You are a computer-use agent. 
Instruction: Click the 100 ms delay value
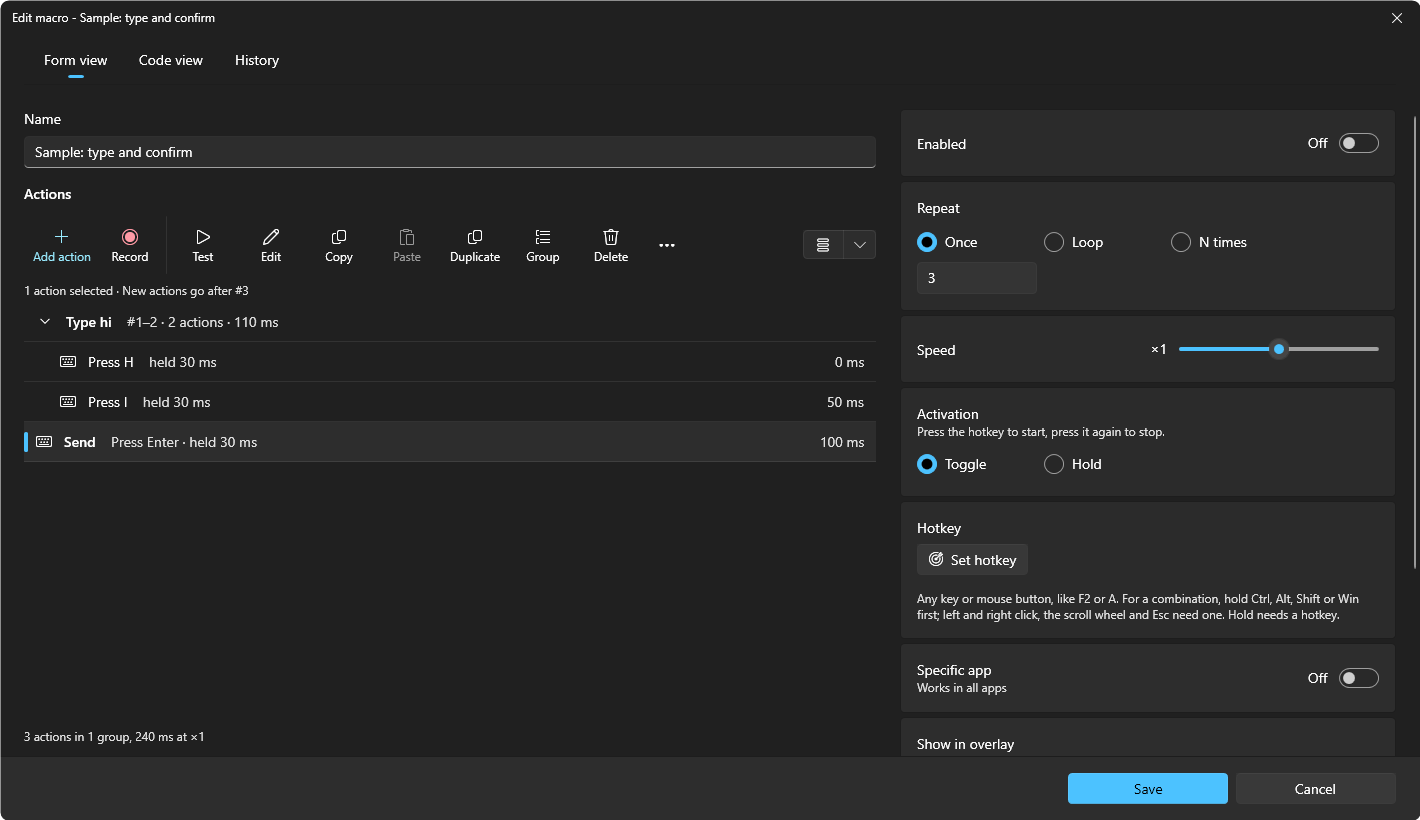coord(842,442)
